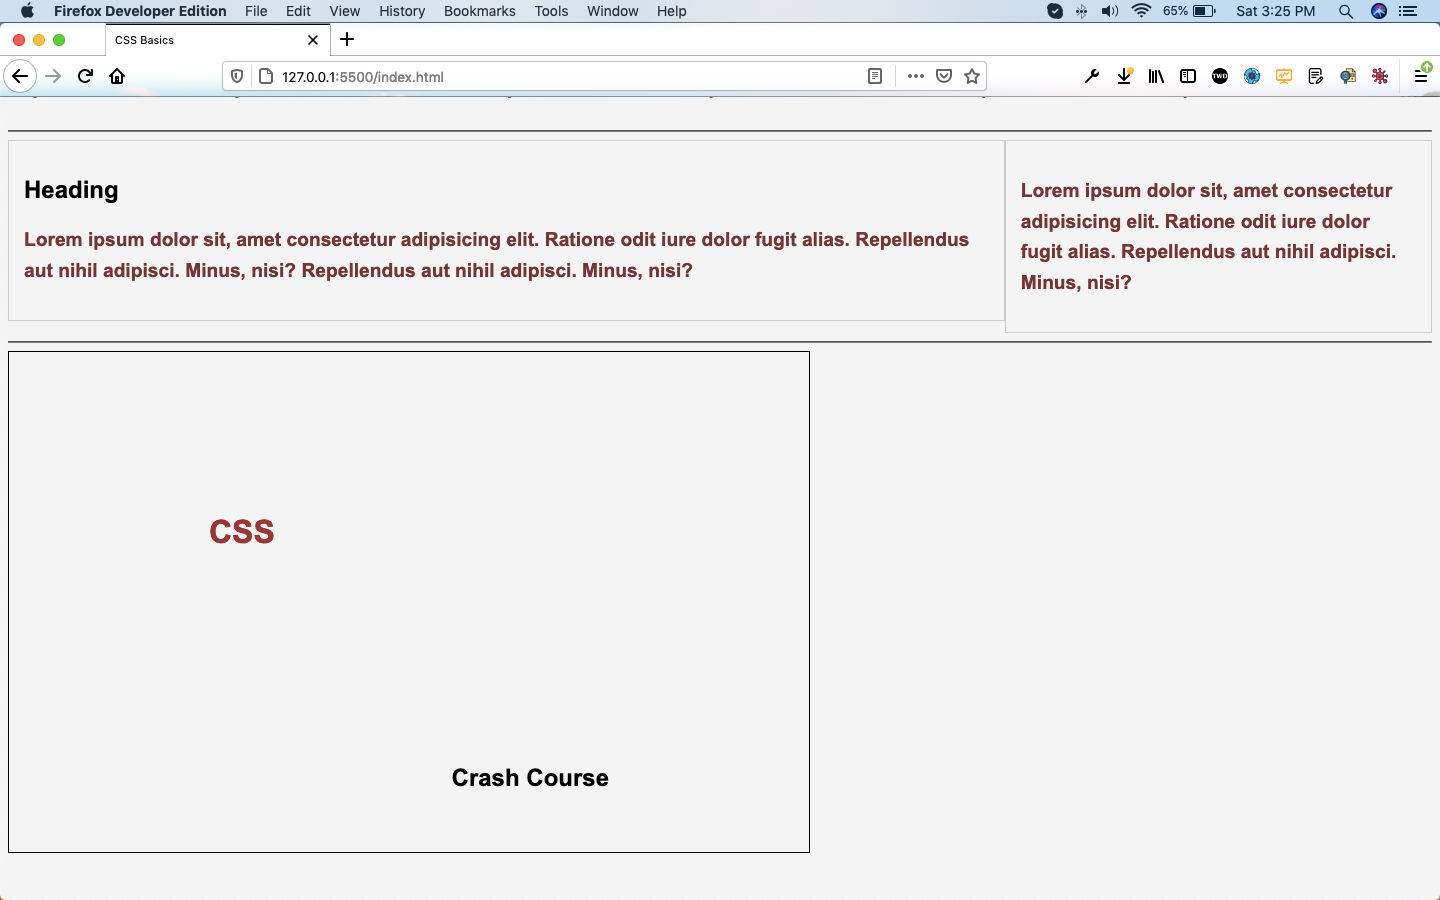
Task: Open the Apple menu
Action: [27, 11]
